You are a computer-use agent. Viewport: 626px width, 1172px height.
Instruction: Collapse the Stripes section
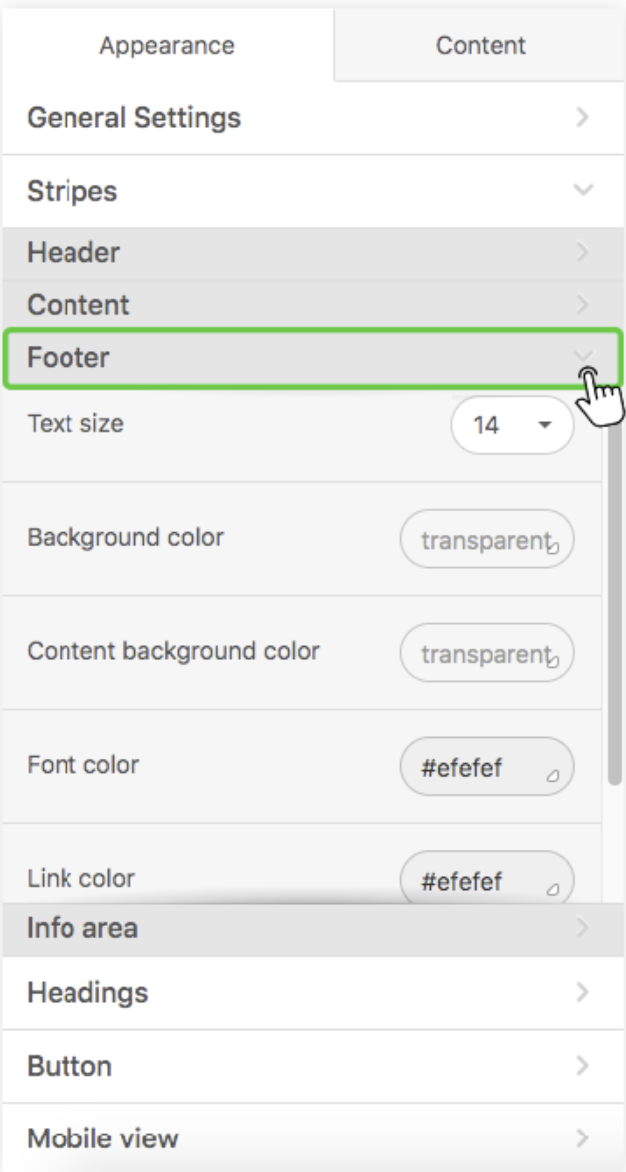click(313, 191)
